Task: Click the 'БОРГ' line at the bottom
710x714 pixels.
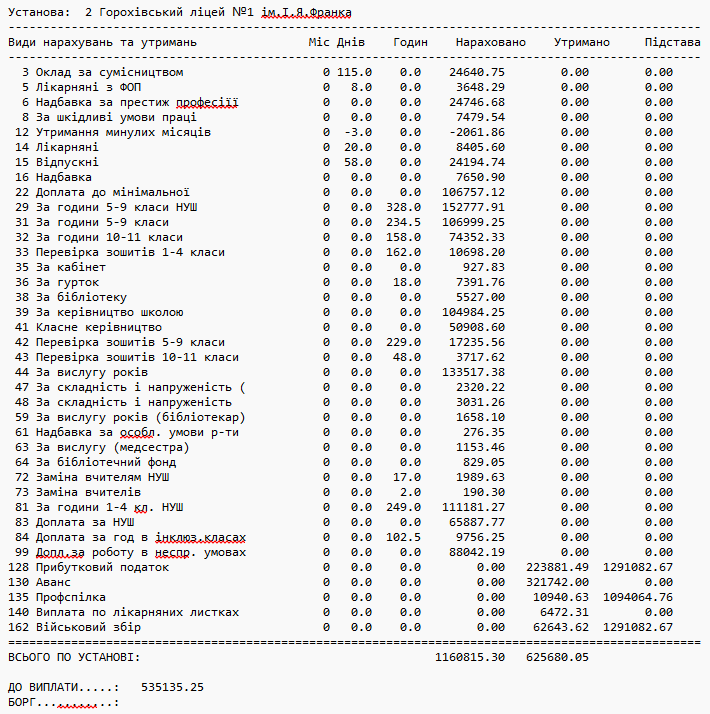Action: pyautogui.click(x=63, y=703)
